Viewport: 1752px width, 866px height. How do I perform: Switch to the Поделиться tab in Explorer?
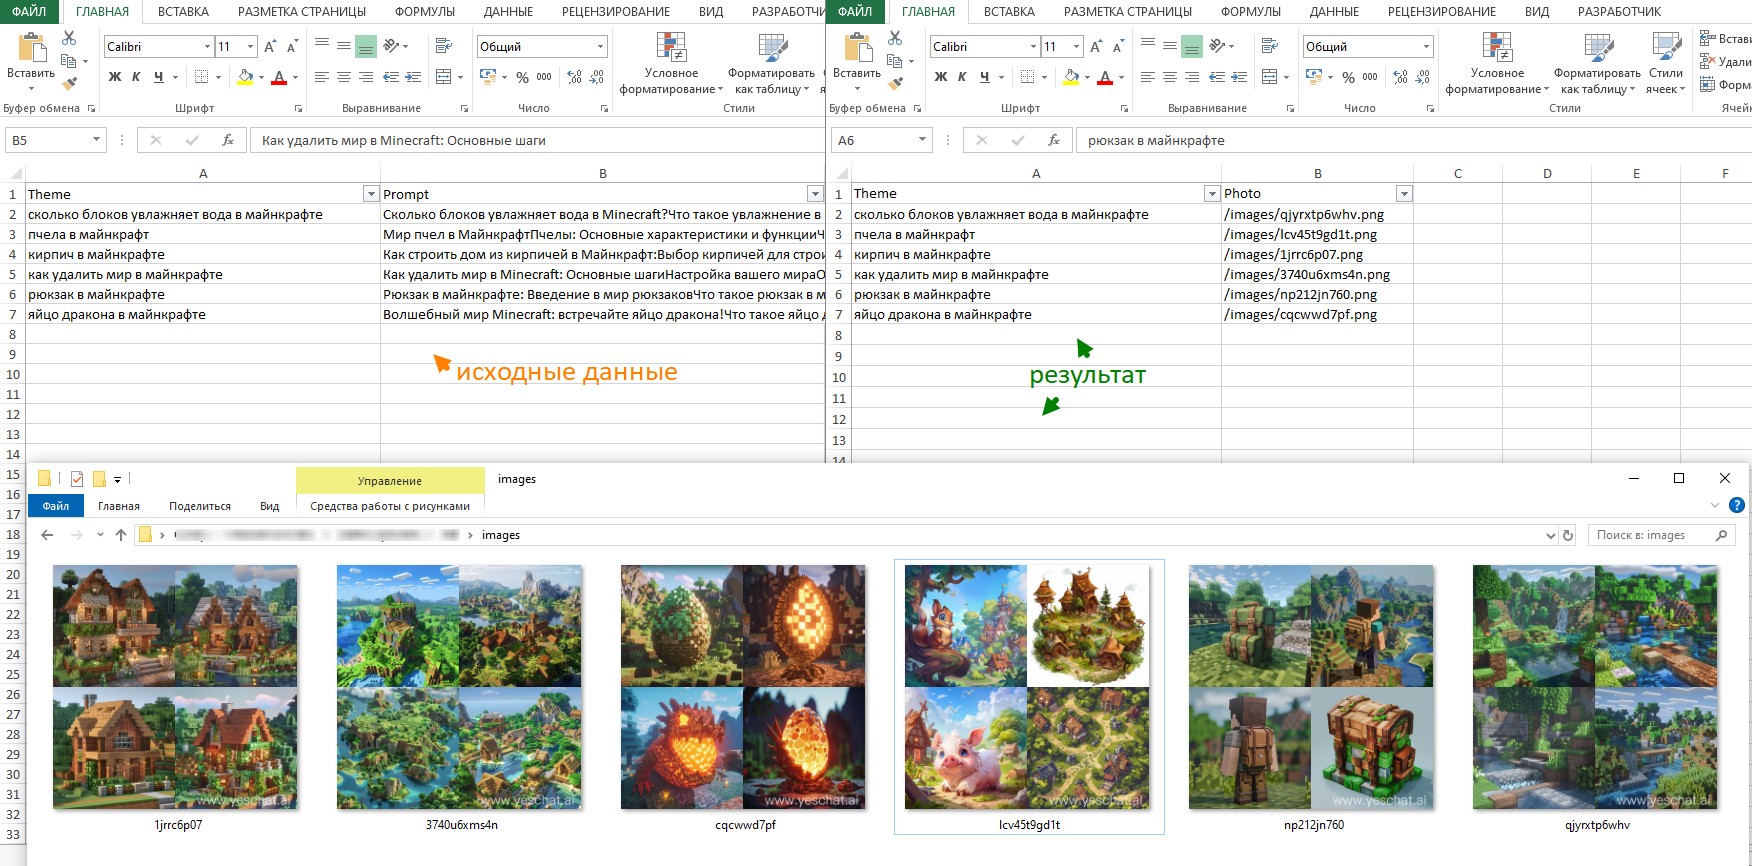[200, 506]
